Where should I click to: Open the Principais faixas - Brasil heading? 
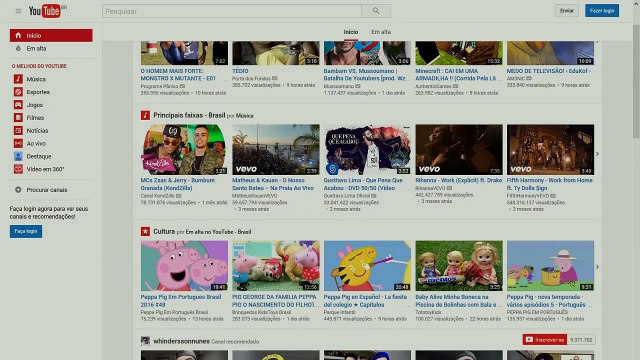click(189, 116)
